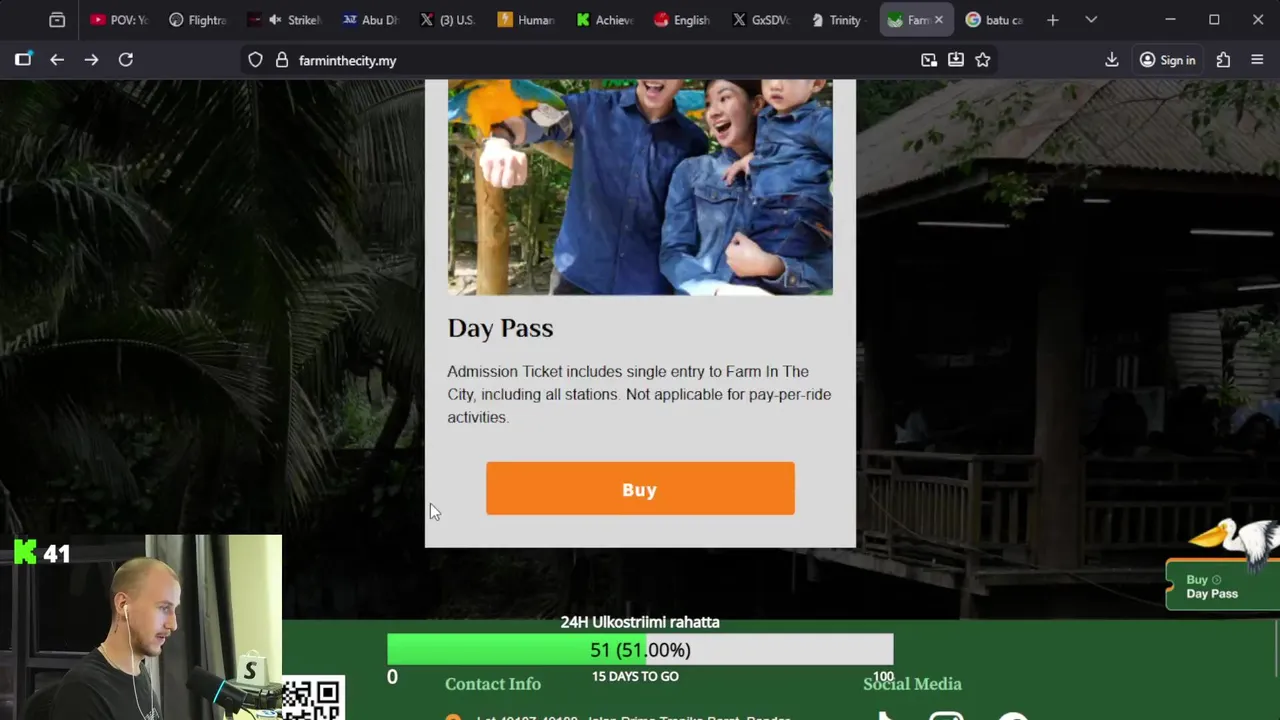Click the Instagram social media icon
Screen dimensions: 1280x720
point(946,715)
